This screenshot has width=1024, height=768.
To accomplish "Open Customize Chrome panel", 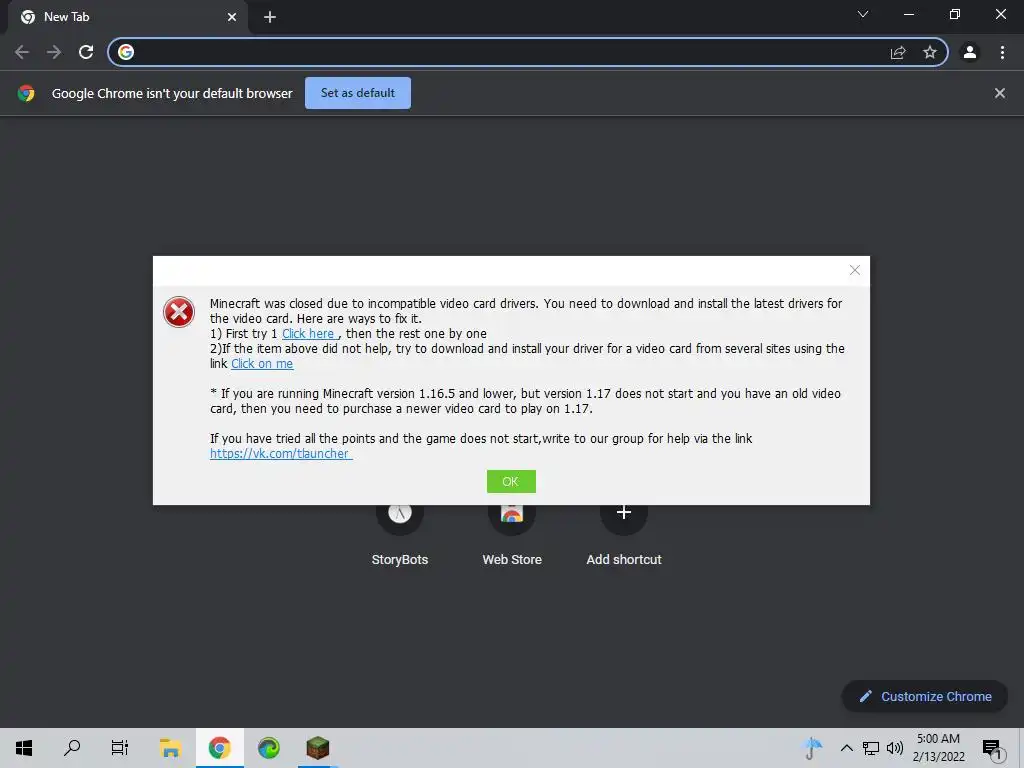I will point(925,696).
